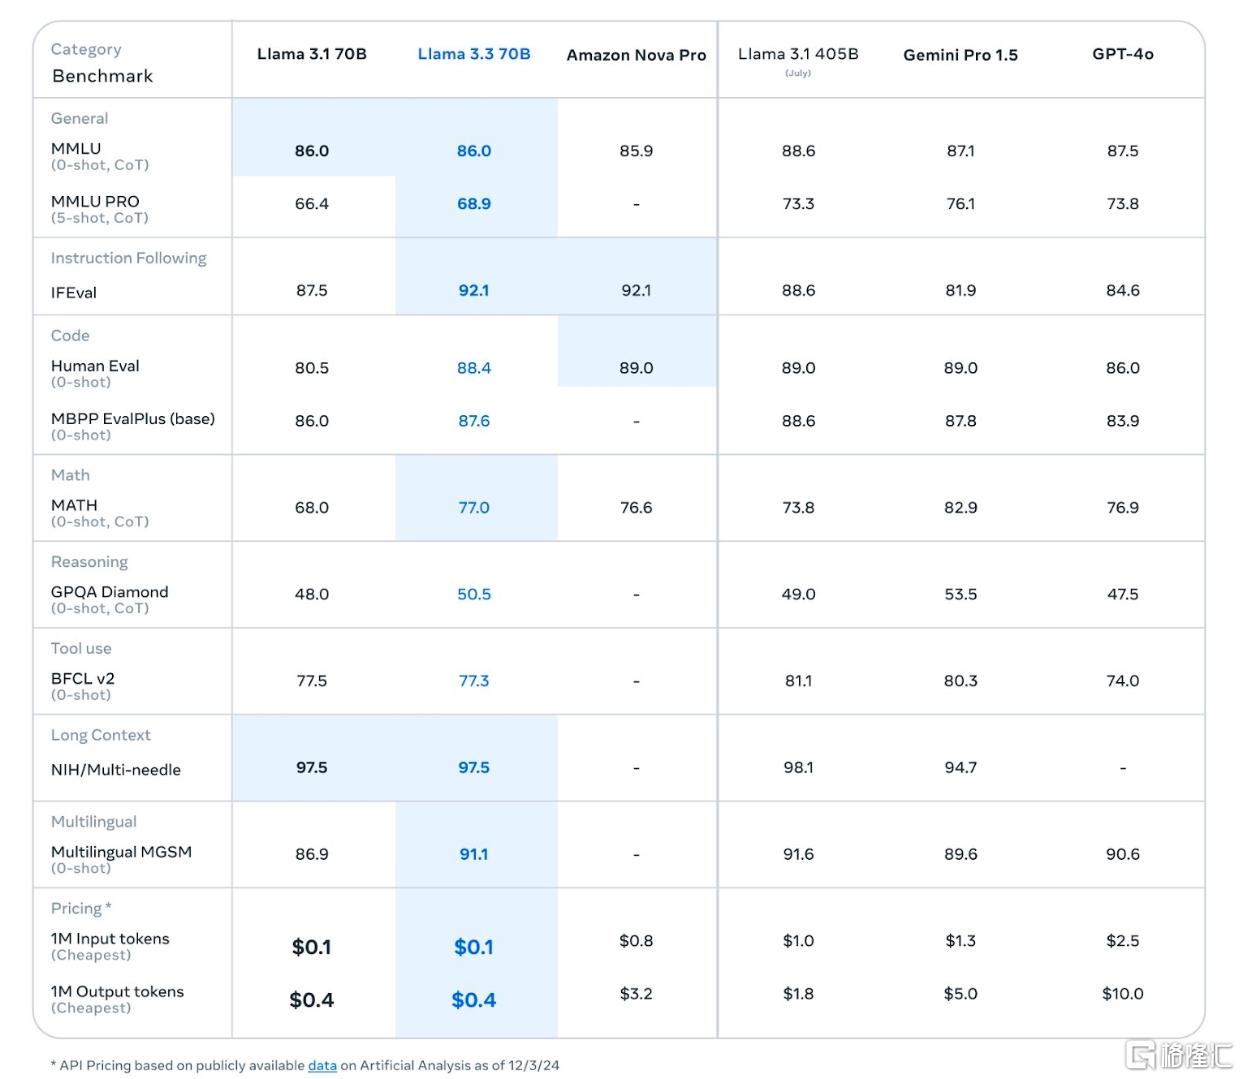Click the Pricing category heading
Screen dimensions: 1240x1079
81,908
